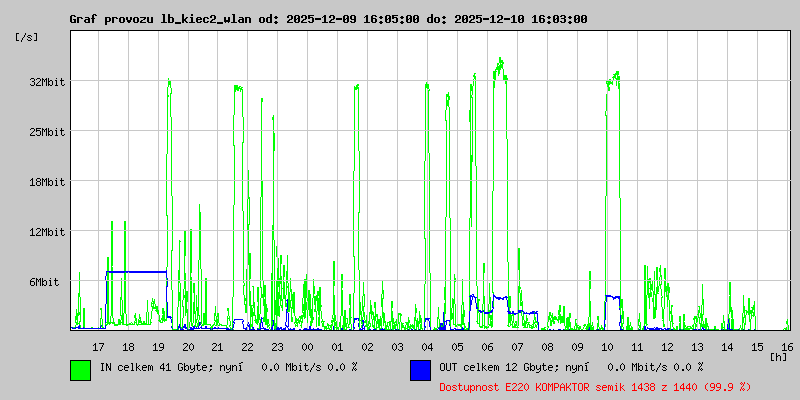This screenshot has height=400, width=800.
Task: Click the 12Mbit y-axis label
Action: (x=47, y=232)
